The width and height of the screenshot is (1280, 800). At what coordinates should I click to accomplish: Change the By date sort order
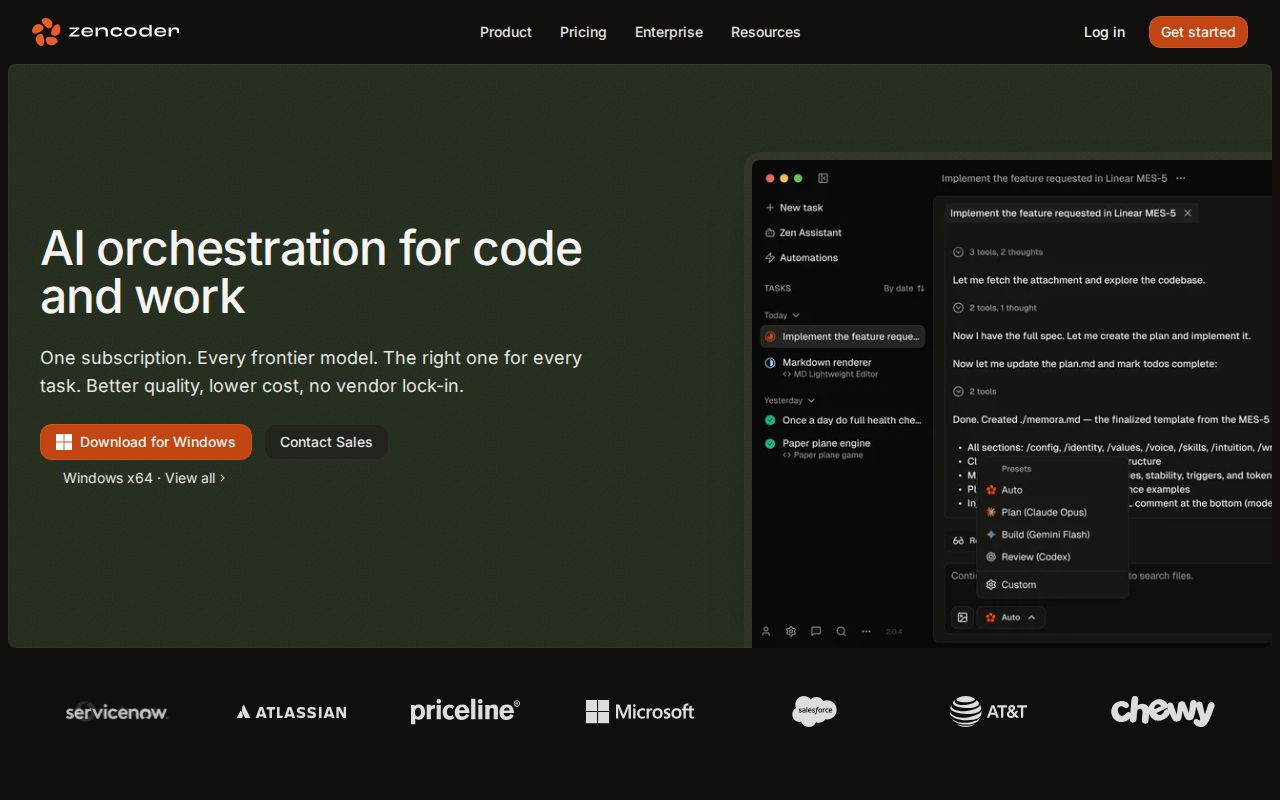coord(904,289)
